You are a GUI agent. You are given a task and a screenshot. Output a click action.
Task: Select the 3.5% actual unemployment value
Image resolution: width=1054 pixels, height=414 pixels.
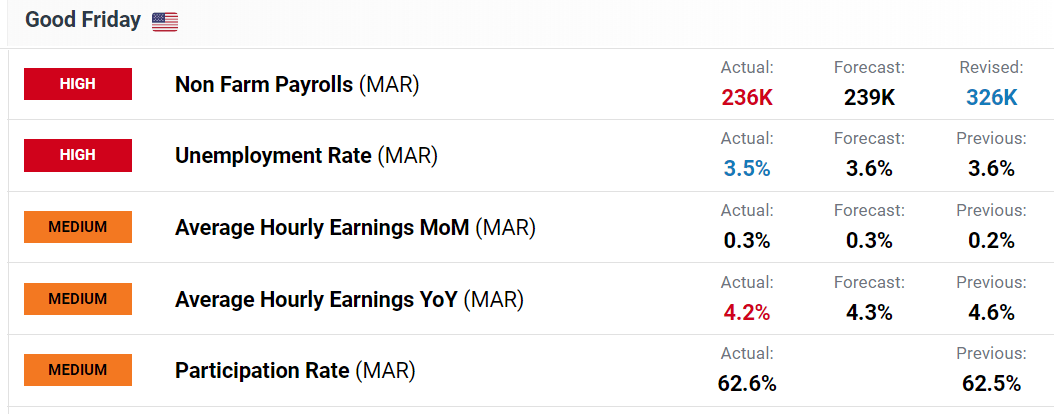(747, 169)
